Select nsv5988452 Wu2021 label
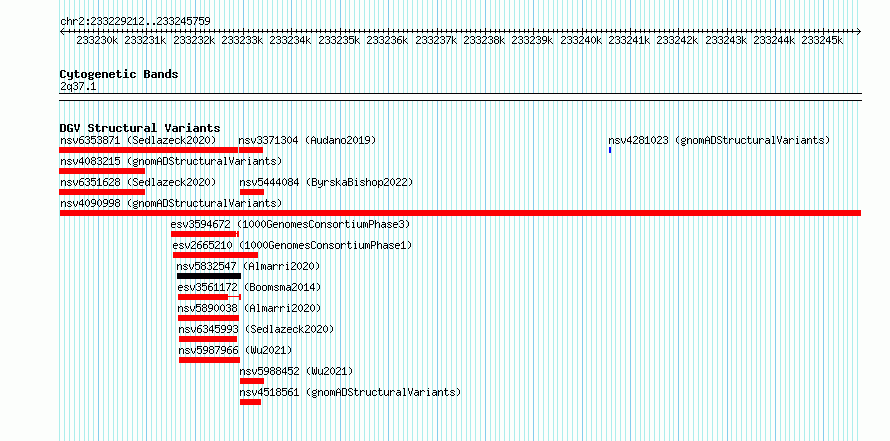 (296, 371)
